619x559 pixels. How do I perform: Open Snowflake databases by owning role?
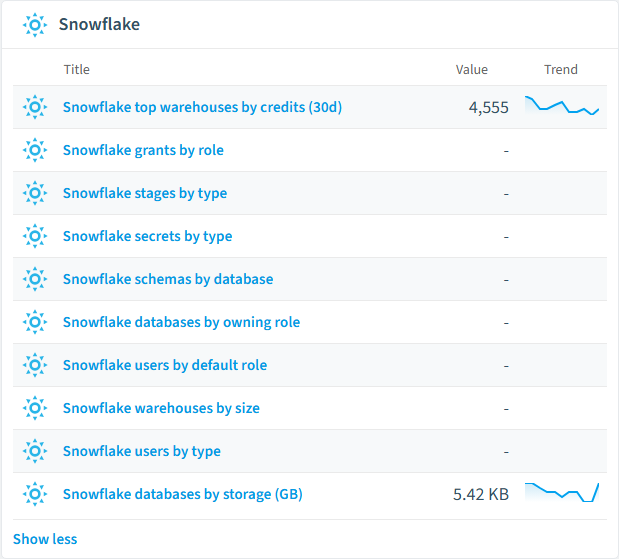(181, 323)
